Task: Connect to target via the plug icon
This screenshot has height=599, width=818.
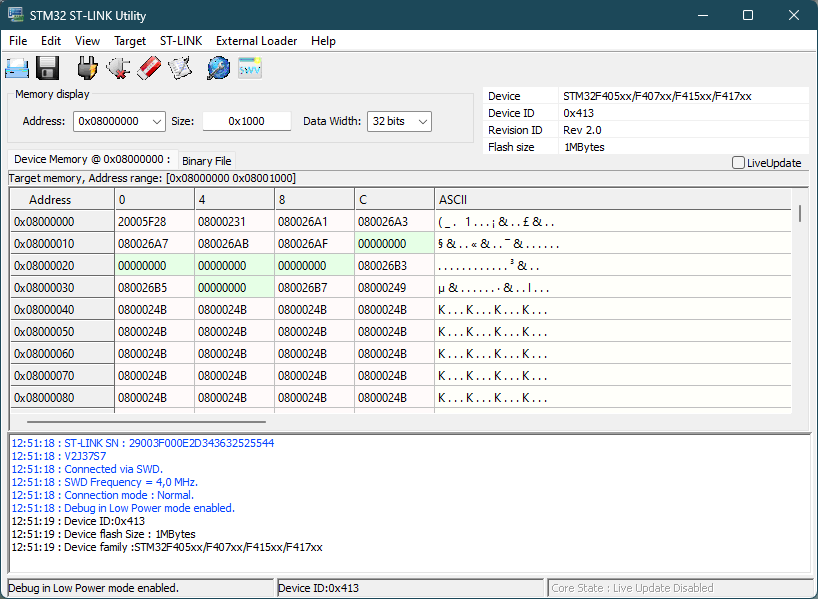Action: pyautogui.click(x=87, y=67)
